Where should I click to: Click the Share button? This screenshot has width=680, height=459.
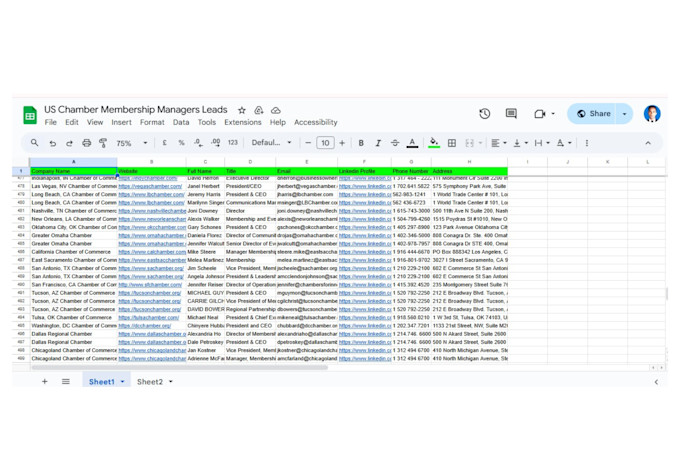[x=593, y=114]
